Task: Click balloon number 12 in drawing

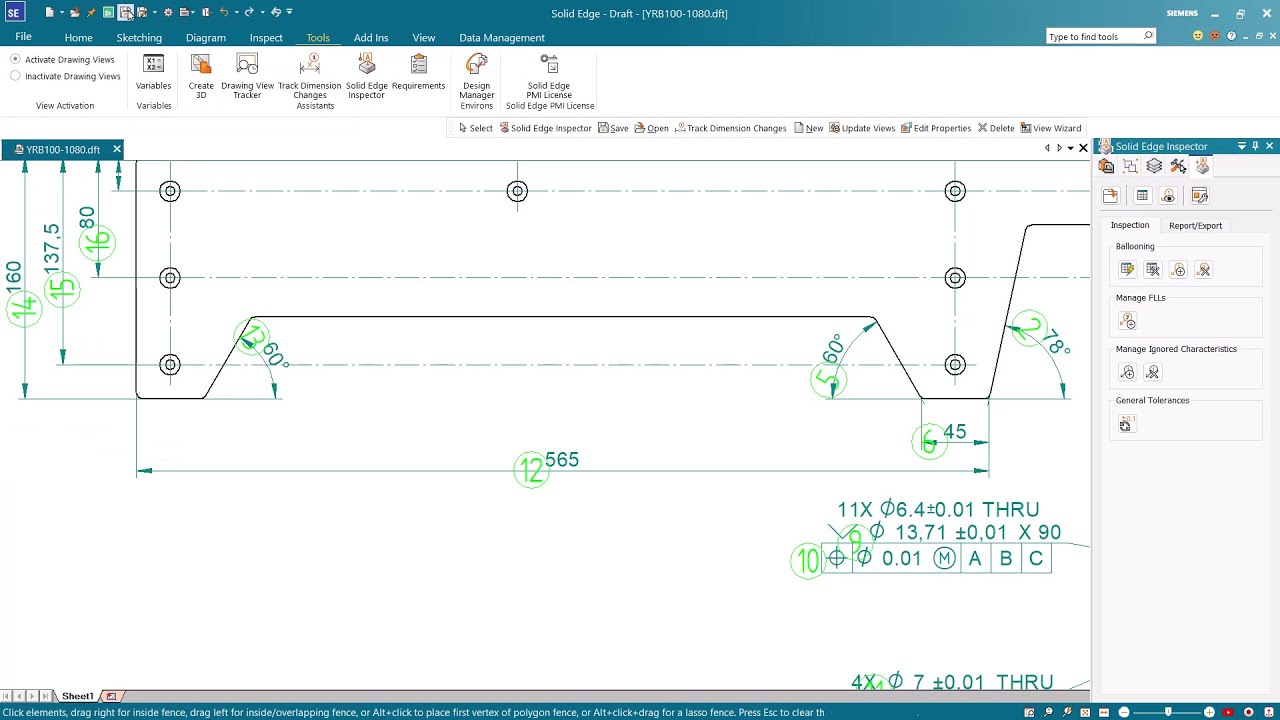Action: 531,469
